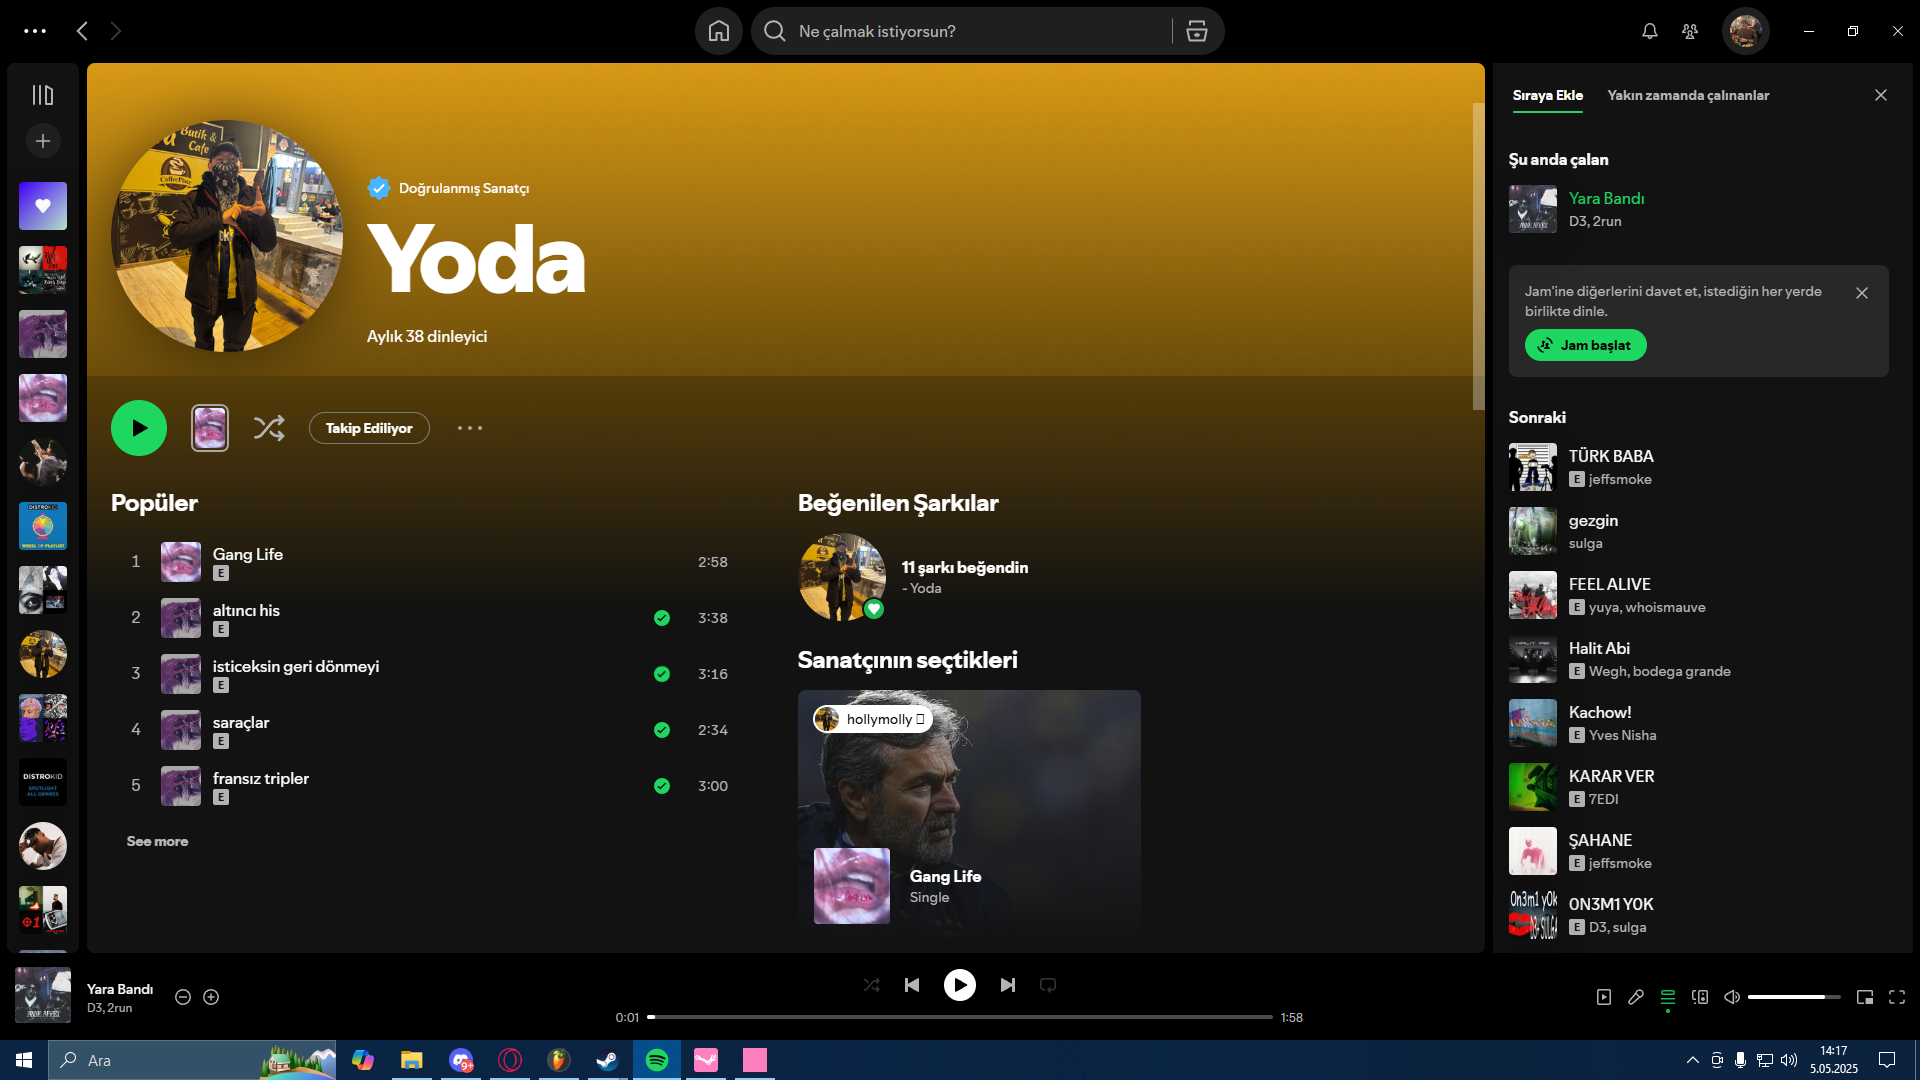Toggle liked checkmark on altıncı his
Viewport: 1920px width, 1080px height.
661,618
